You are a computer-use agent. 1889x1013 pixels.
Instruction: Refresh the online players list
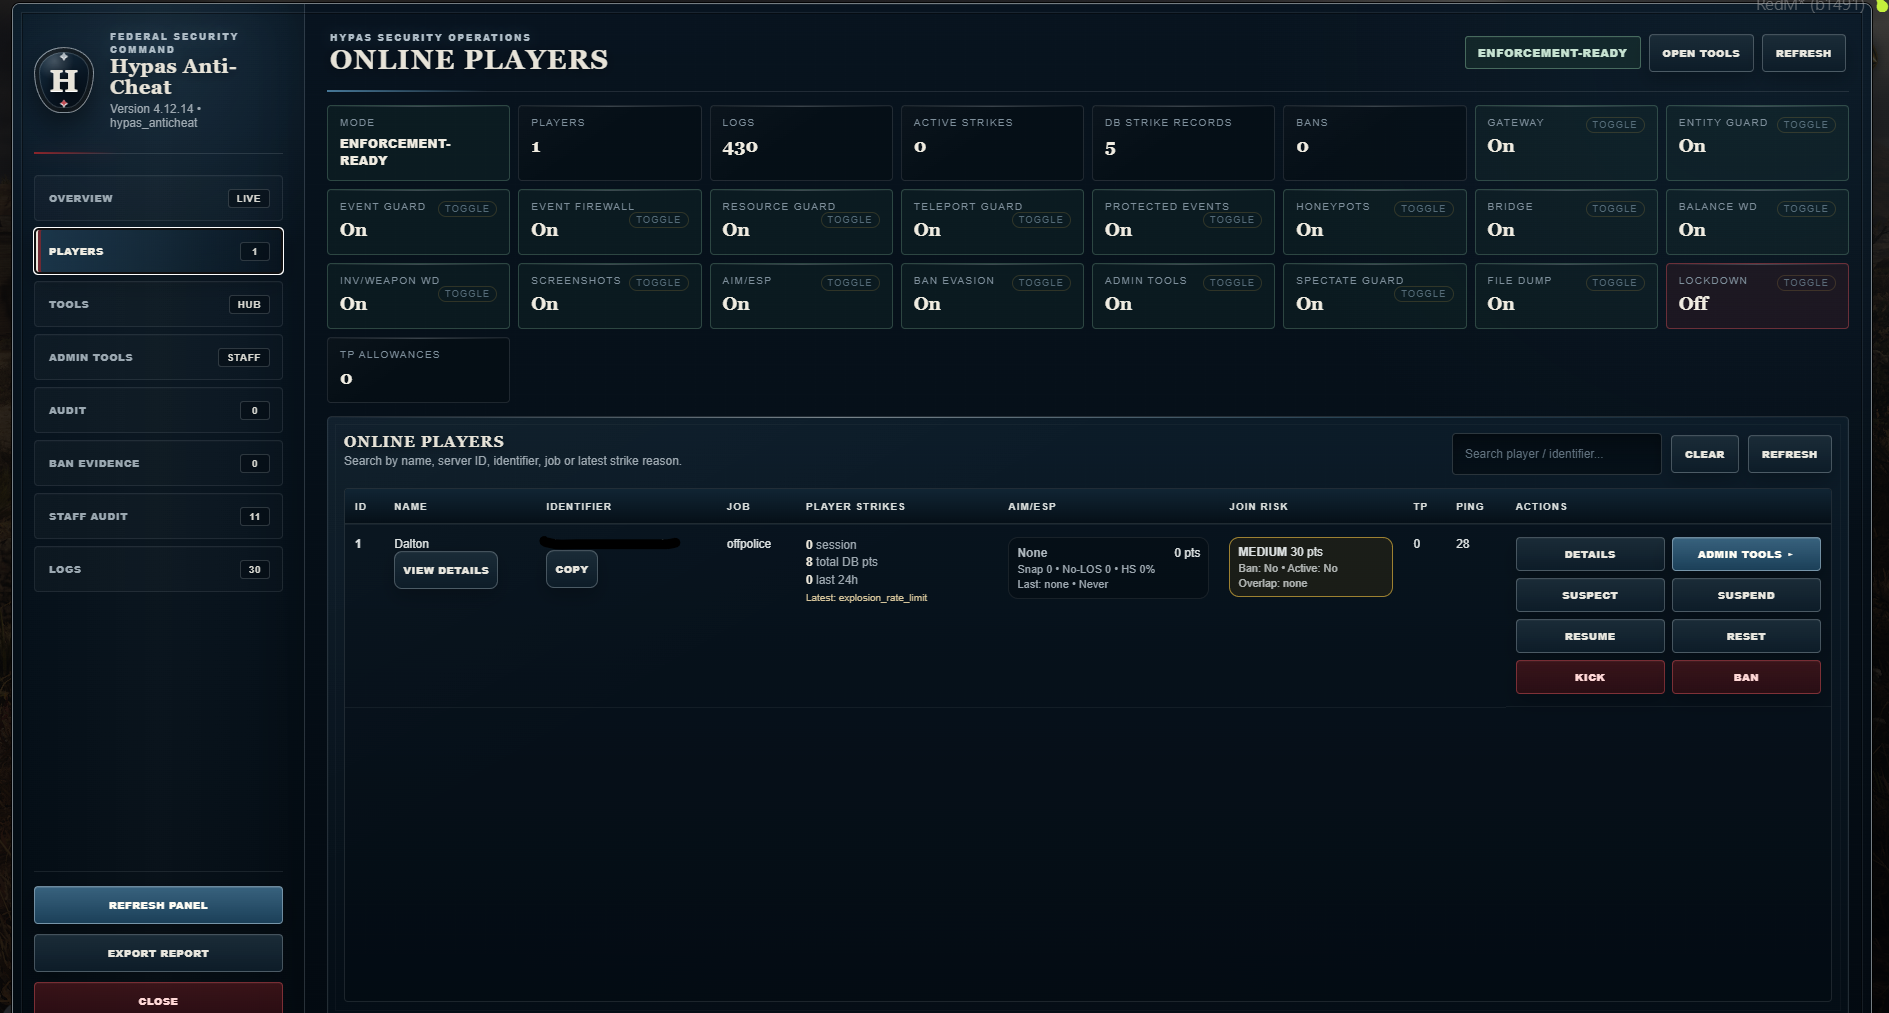click(1789, 454)
